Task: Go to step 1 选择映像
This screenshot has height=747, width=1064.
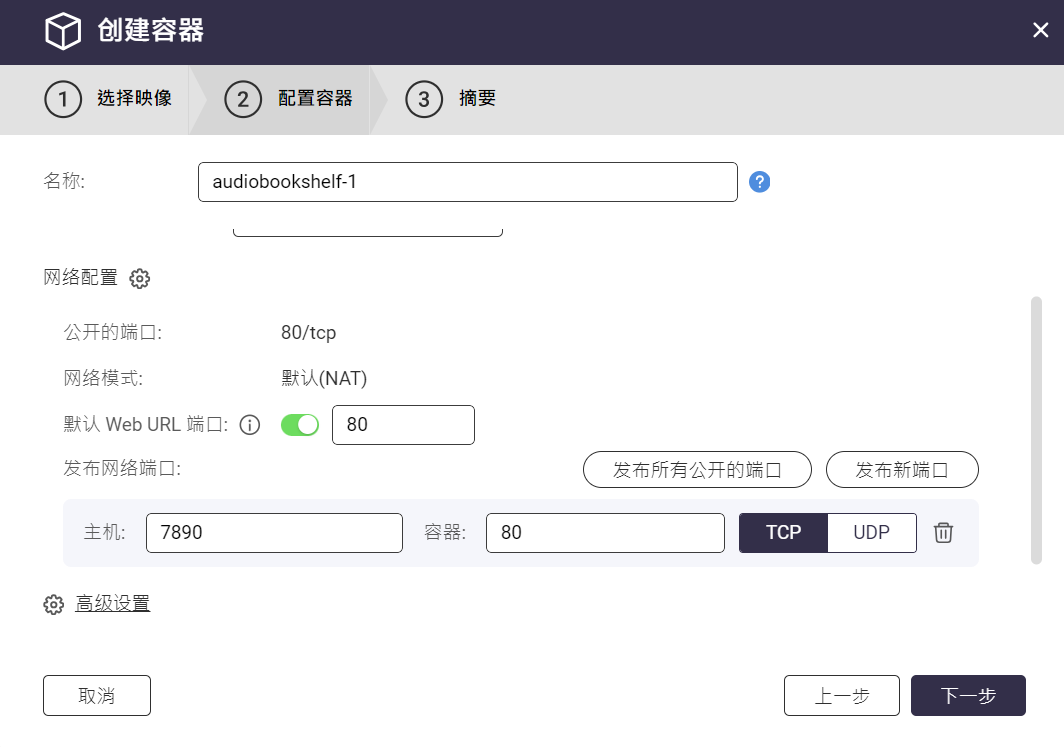Action: click(108, 99)
